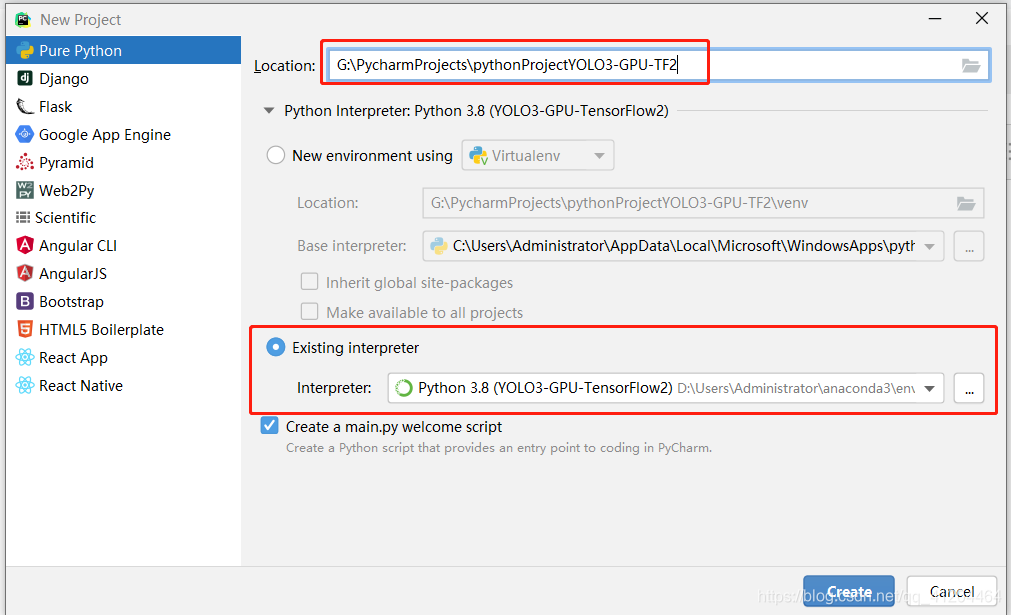Click the AngularJS shield icon
The width and height of the screenshot is (1011, 615).
click(x=25, y=273)
